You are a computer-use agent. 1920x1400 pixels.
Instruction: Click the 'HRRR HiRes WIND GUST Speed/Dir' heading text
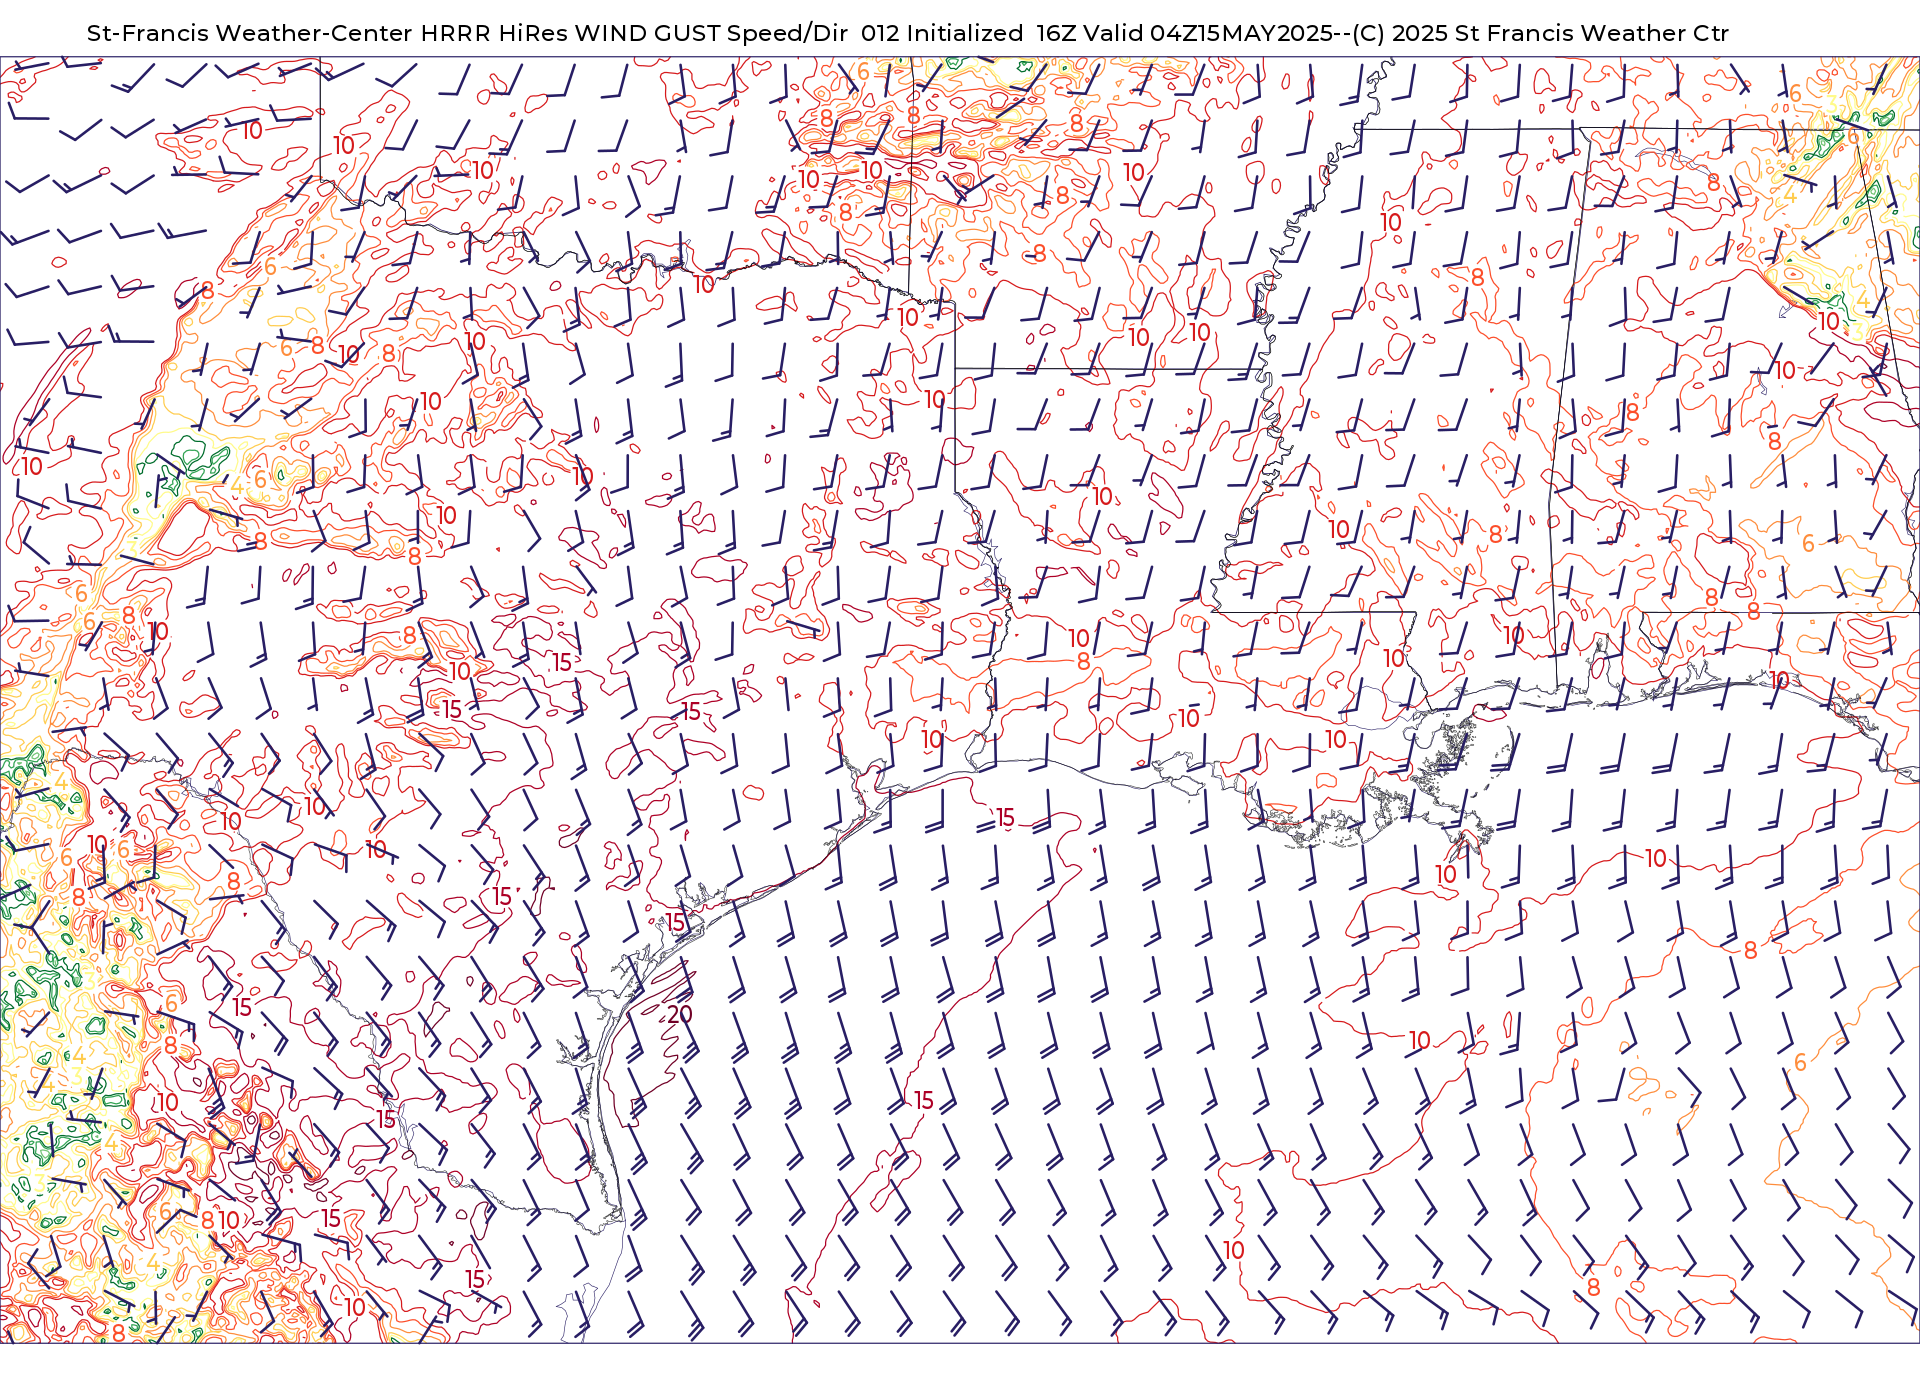coord(634,33)
